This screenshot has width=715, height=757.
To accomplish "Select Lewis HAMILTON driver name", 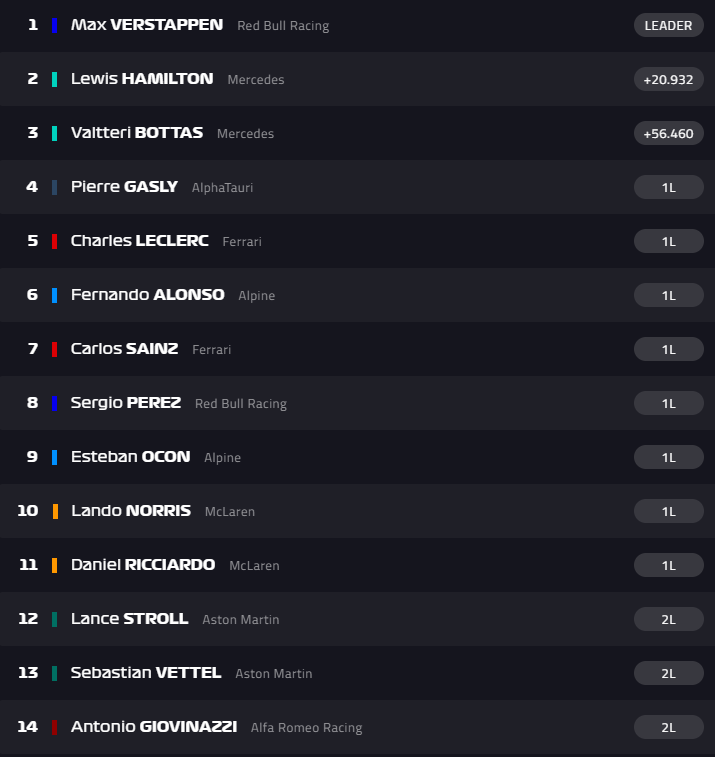I will 142,79.
